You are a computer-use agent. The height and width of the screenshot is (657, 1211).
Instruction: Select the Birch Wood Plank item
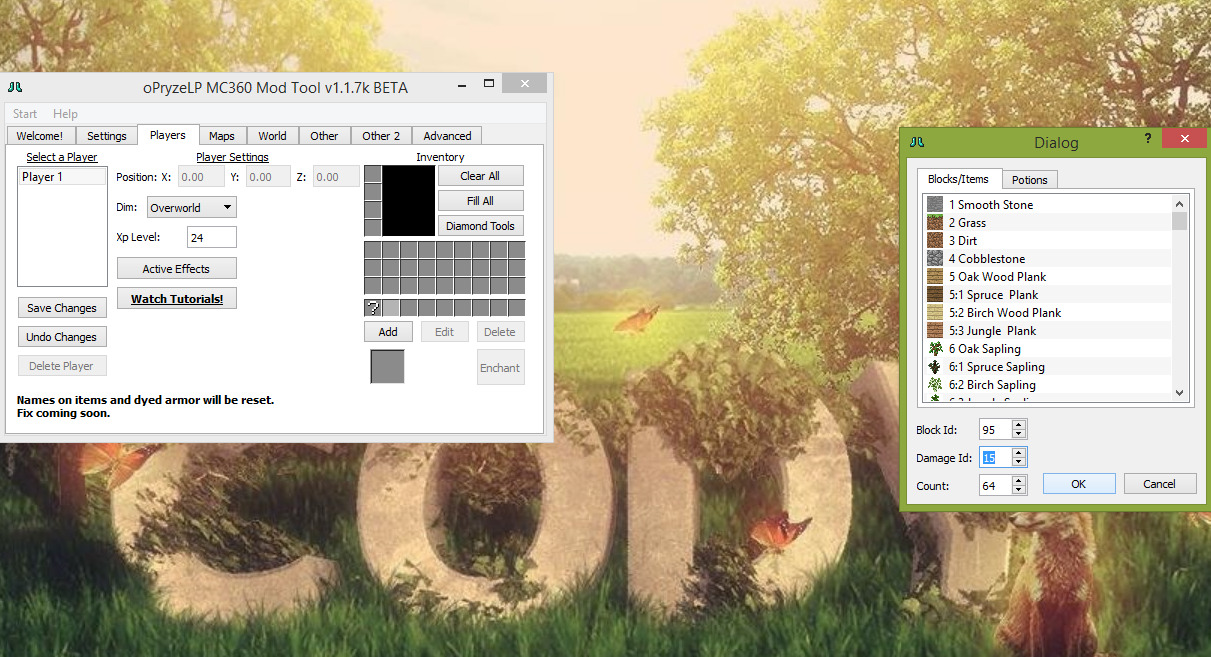[1004, 313]
